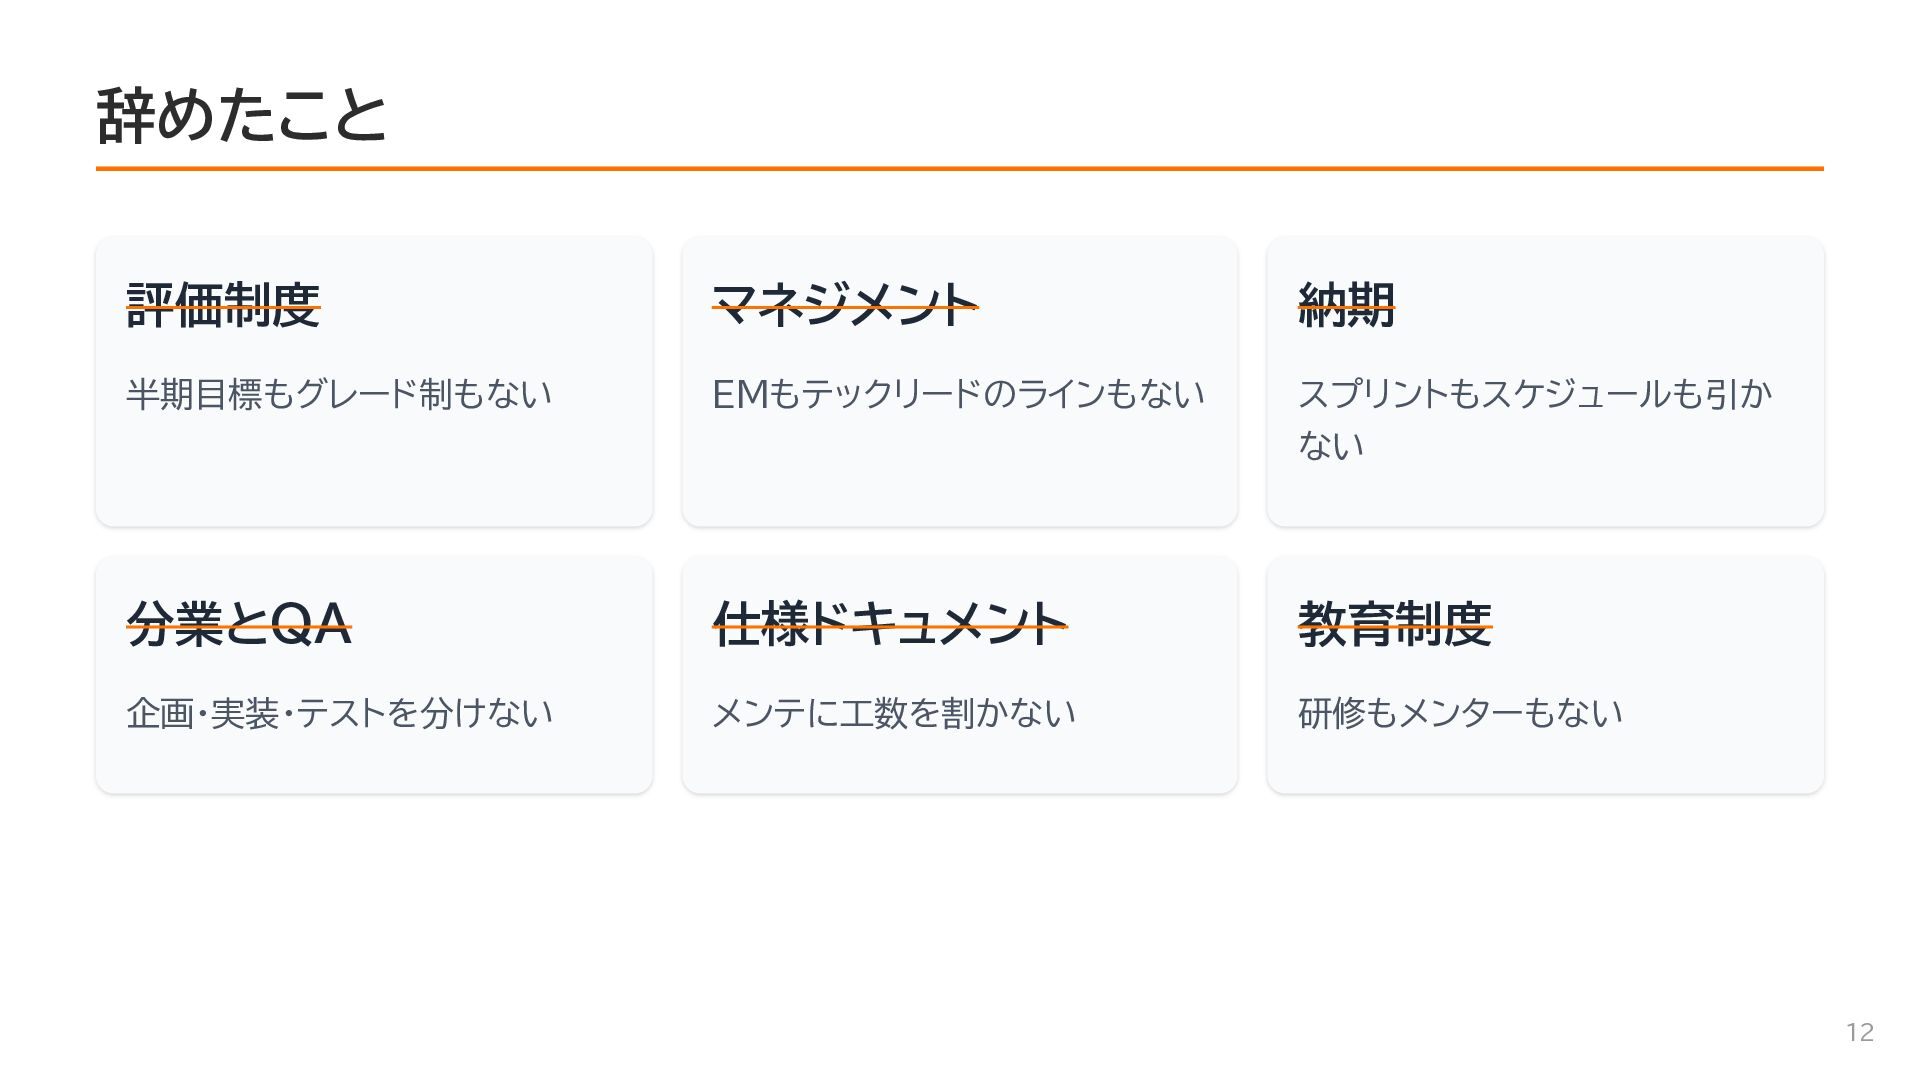
Task: Select the 評価制度 card heading
Action: point(223,305)
